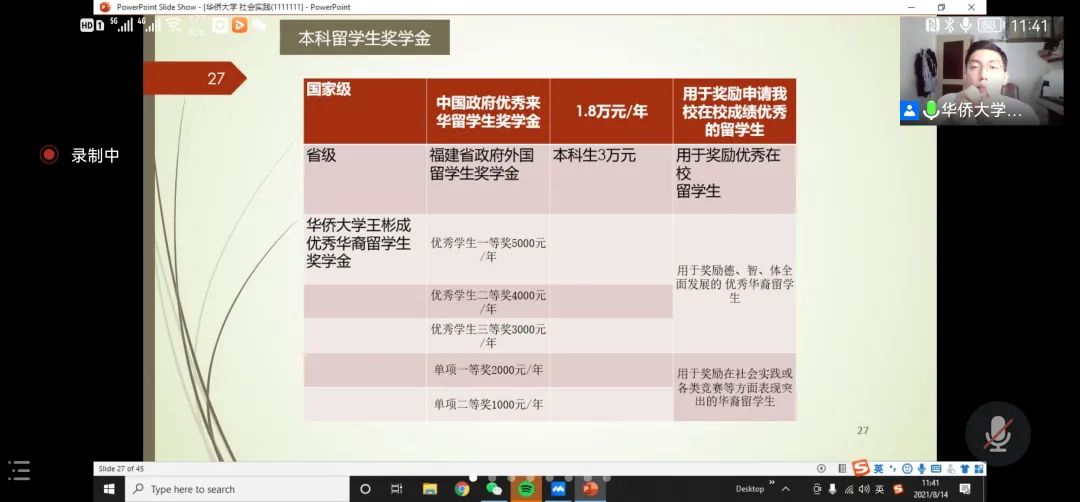Open the blue meeting app on taskbar
1080x502 pixels.
tap(558, 489)
